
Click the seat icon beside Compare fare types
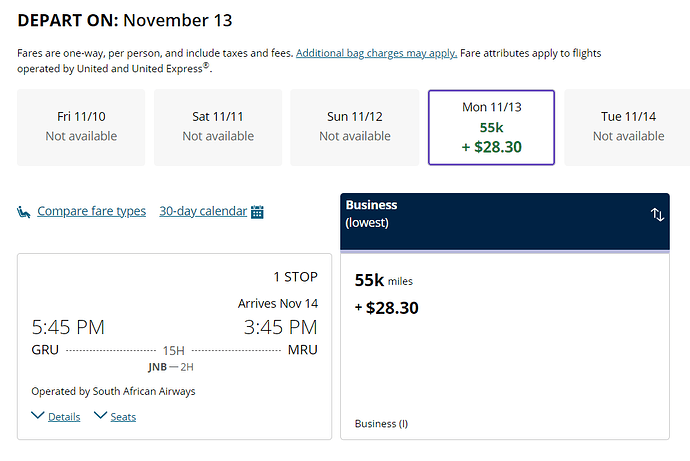[23, 212]
